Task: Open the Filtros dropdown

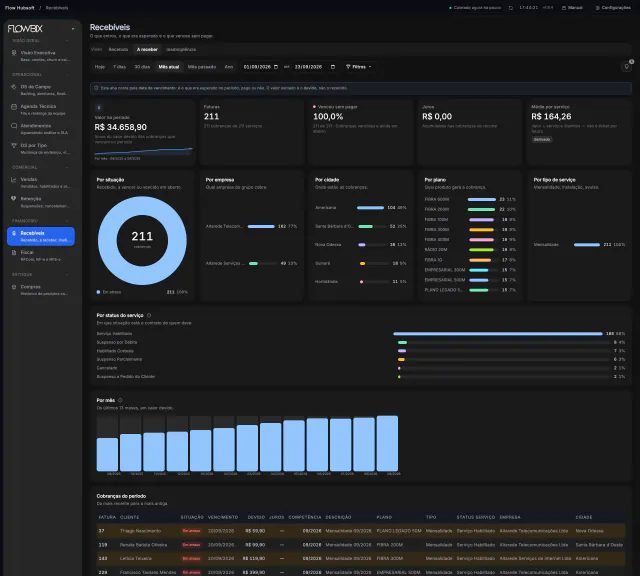Action: (x=359, y=67)
